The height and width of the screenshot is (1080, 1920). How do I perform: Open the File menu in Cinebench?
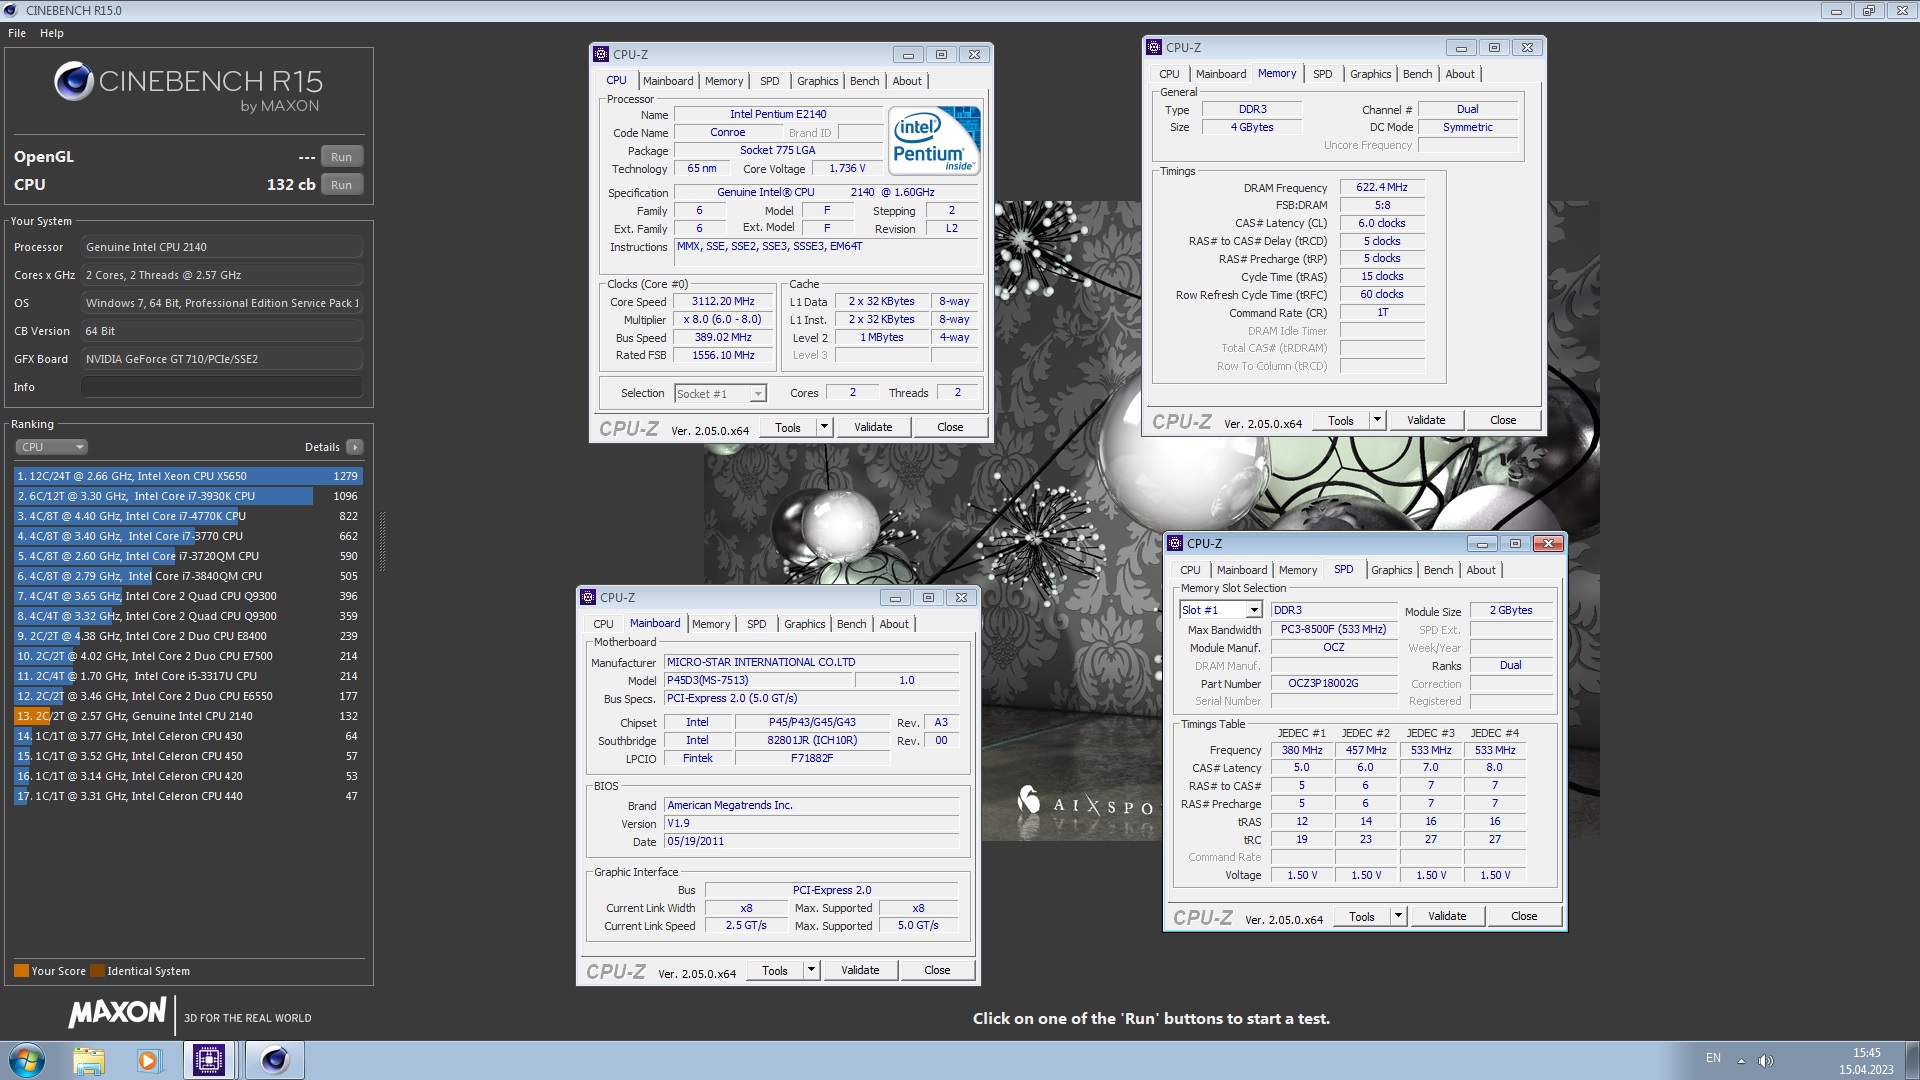click(17, 33)
